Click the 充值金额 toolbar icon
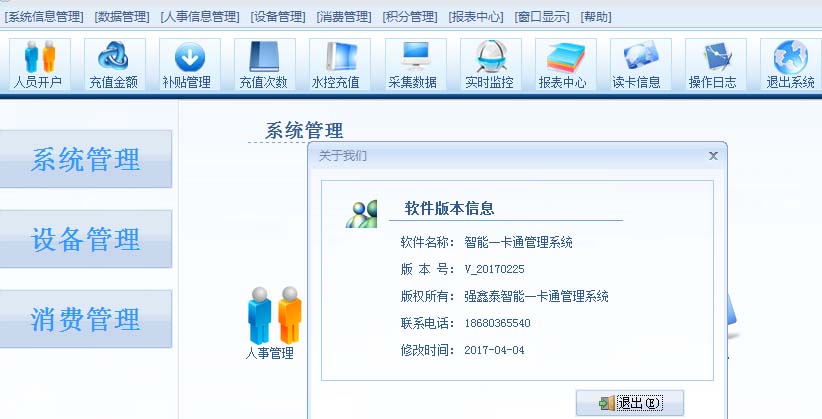Image resolution: width=822 pixels, height=419 pixels. point(114,65)
